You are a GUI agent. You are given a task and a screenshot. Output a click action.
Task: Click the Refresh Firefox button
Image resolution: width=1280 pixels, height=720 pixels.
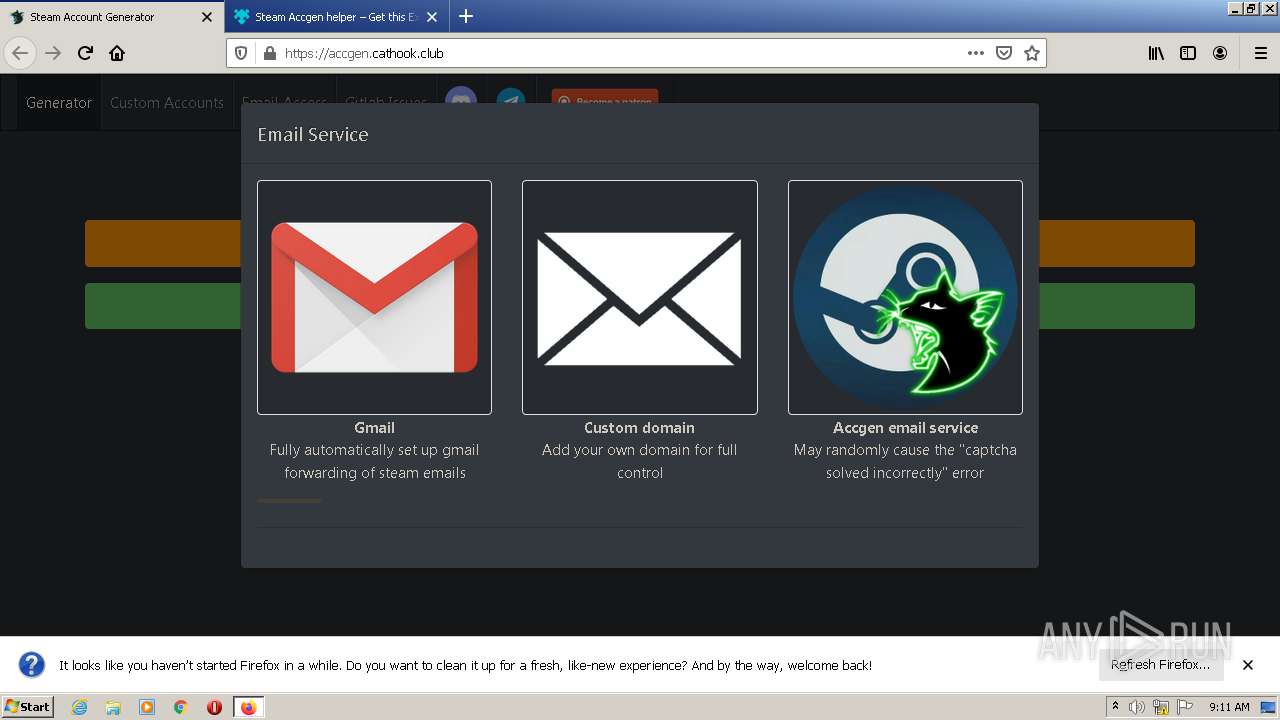[1160, 665]
